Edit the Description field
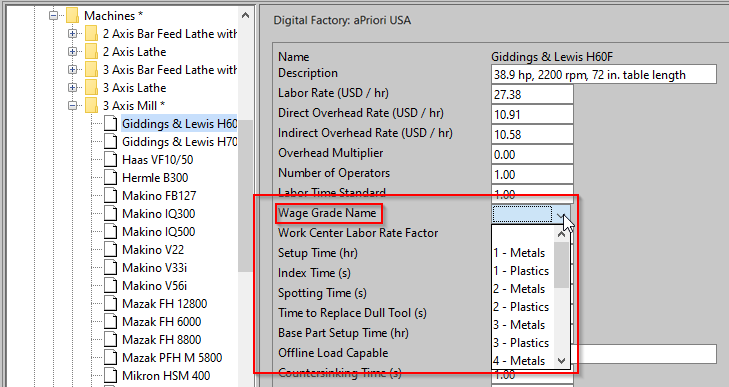This screenshot has height=387, width=729. (603, 74)
